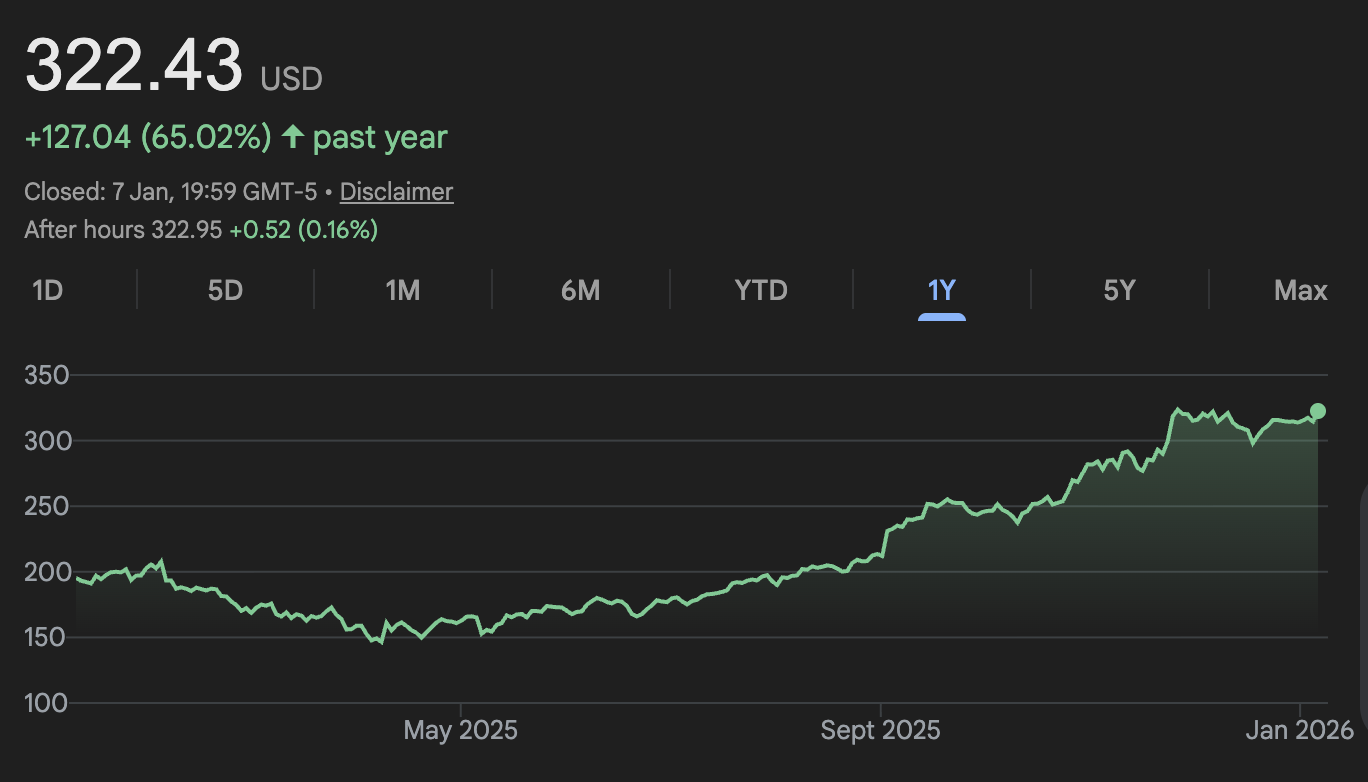Open the Max time range view
The width and height of the screenshot is (1368, 782).
tap(1300, 290)
